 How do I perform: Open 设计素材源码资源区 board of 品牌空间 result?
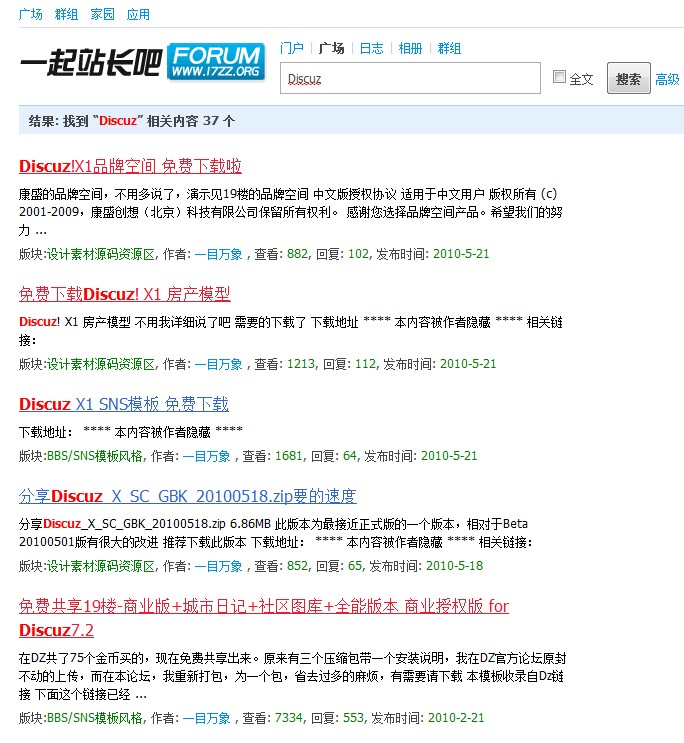pos(100,254)
